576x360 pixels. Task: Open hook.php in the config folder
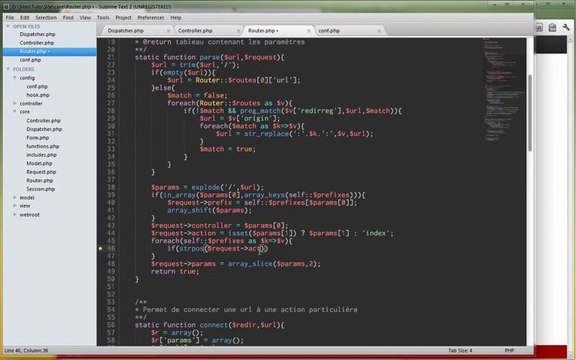[x=38, y=95]
